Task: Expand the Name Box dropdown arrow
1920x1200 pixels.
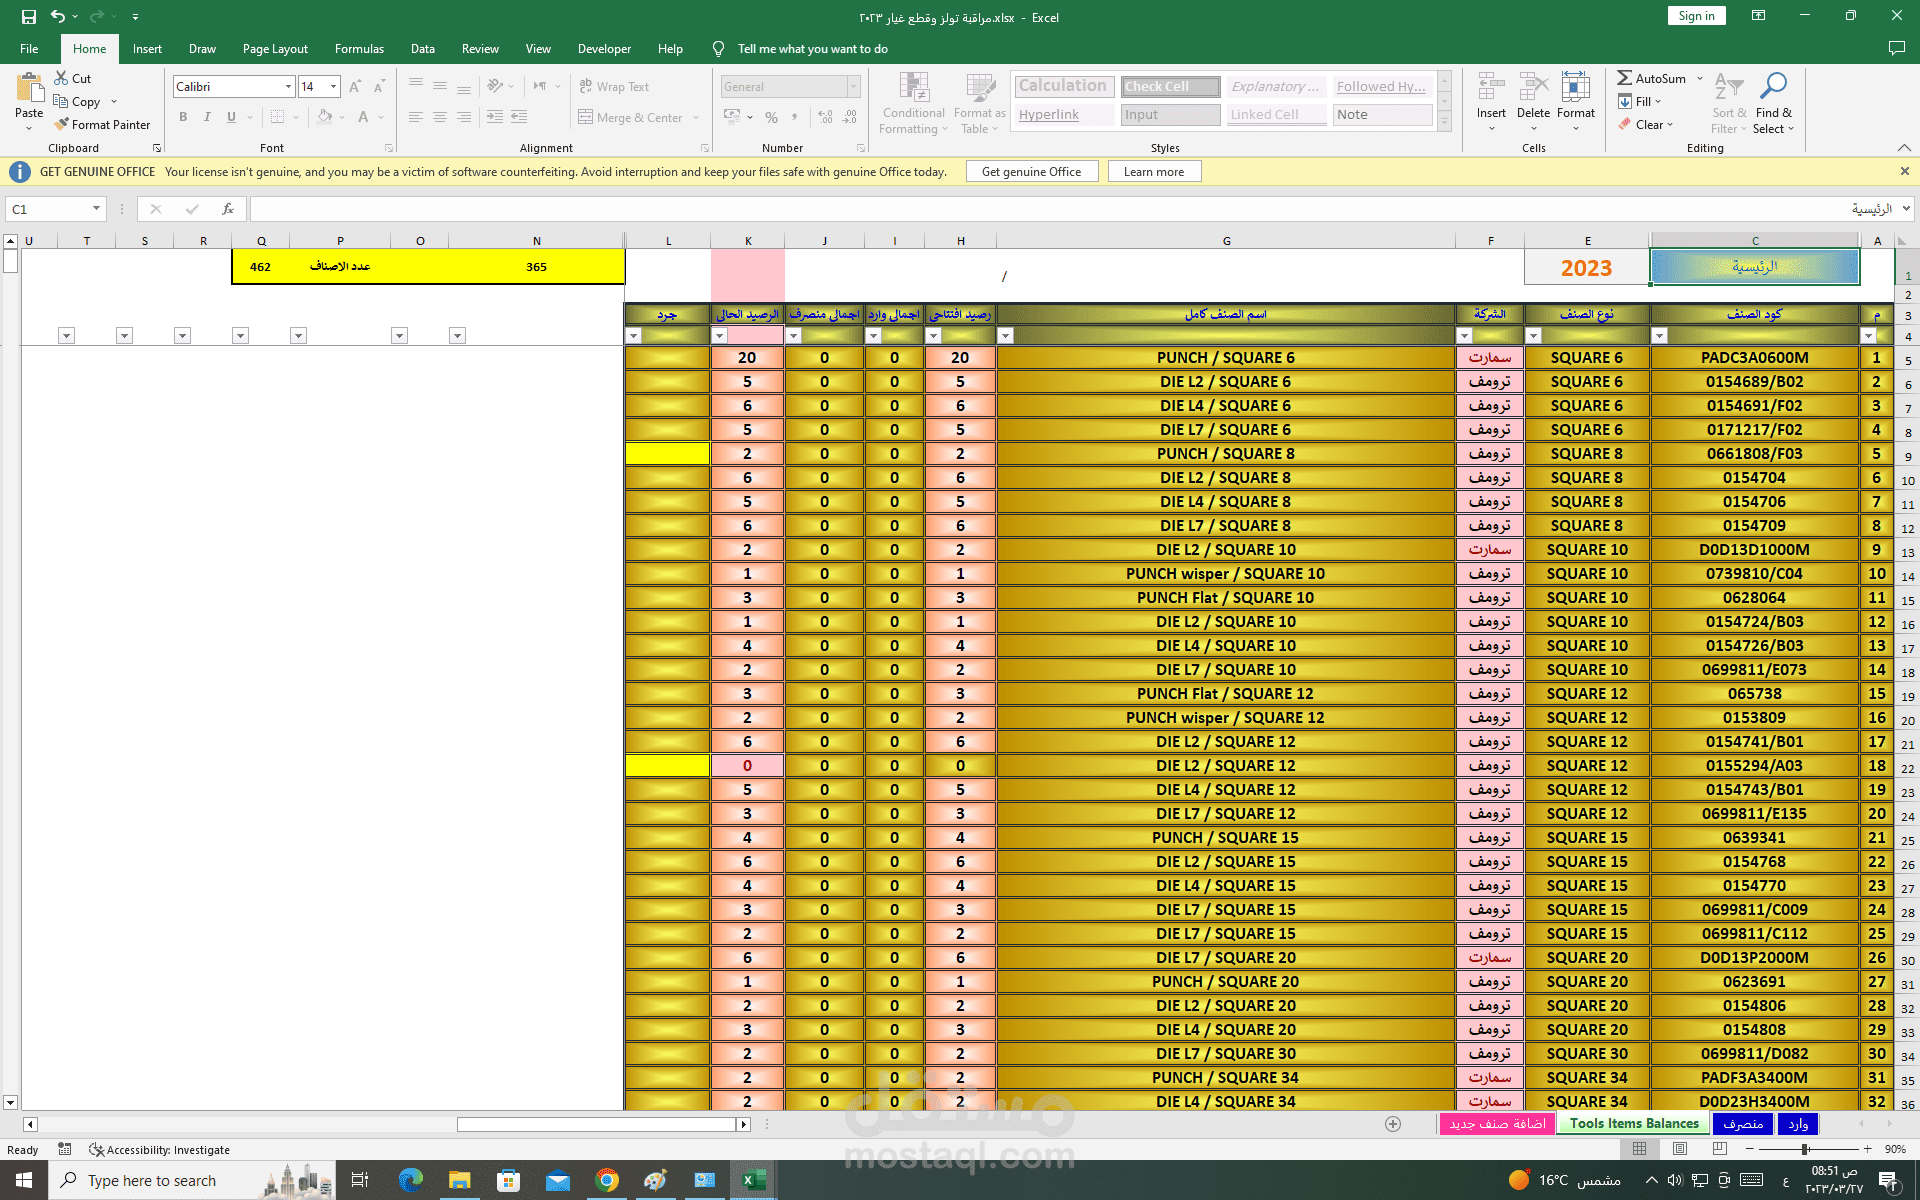Action: tap(96, 209)
